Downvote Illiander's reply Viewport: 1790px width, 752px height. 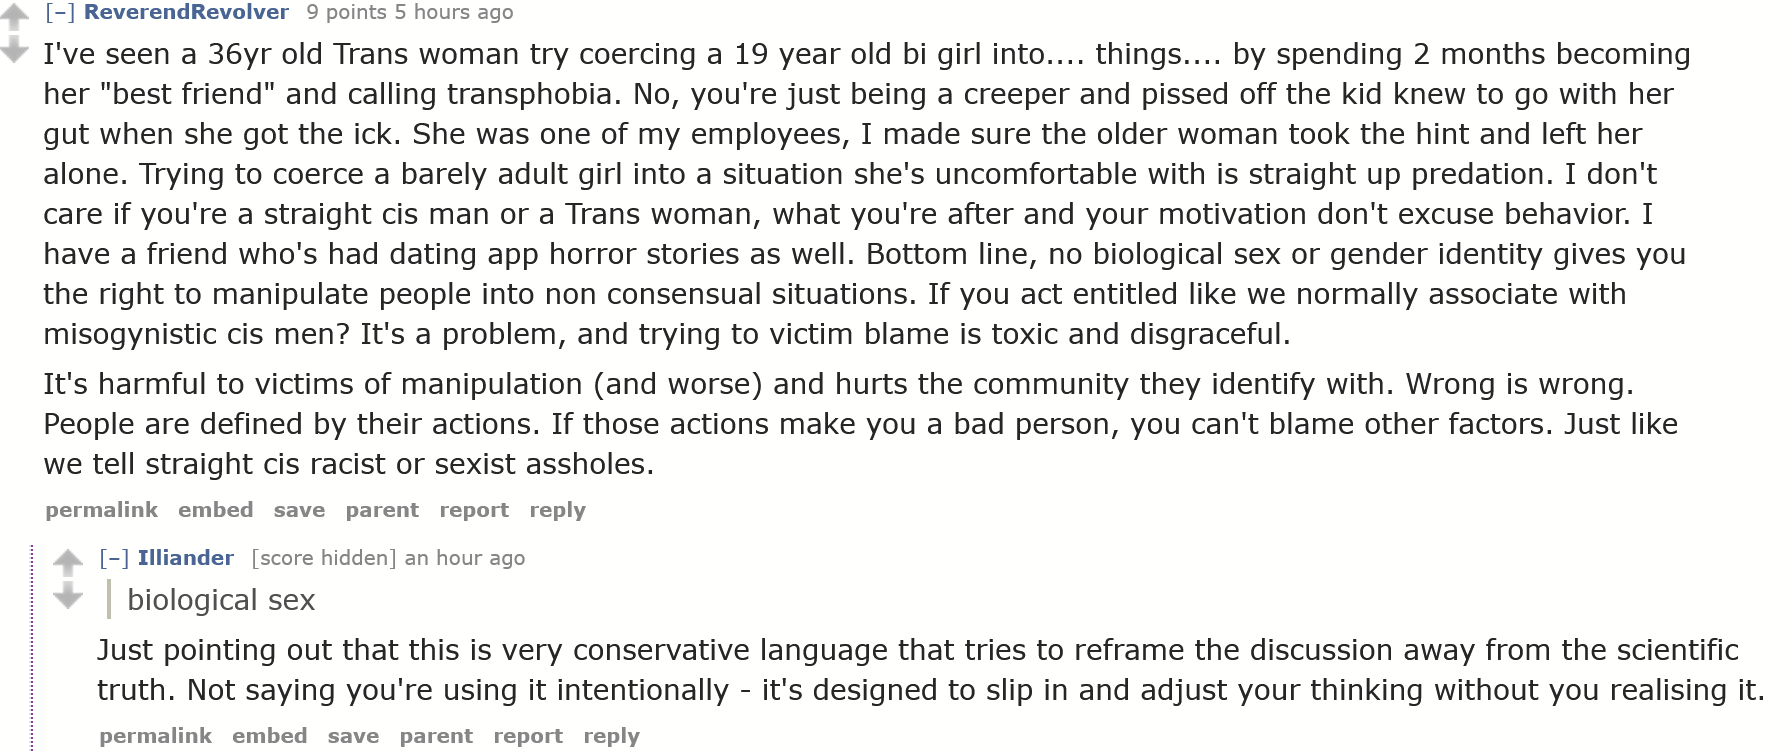68,597
